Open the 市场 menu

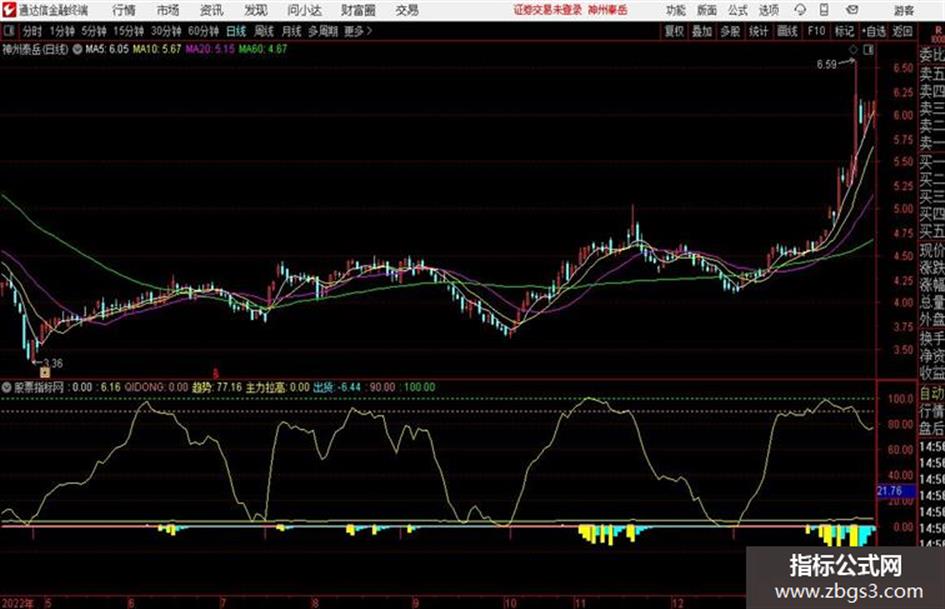tap(168, 10)
